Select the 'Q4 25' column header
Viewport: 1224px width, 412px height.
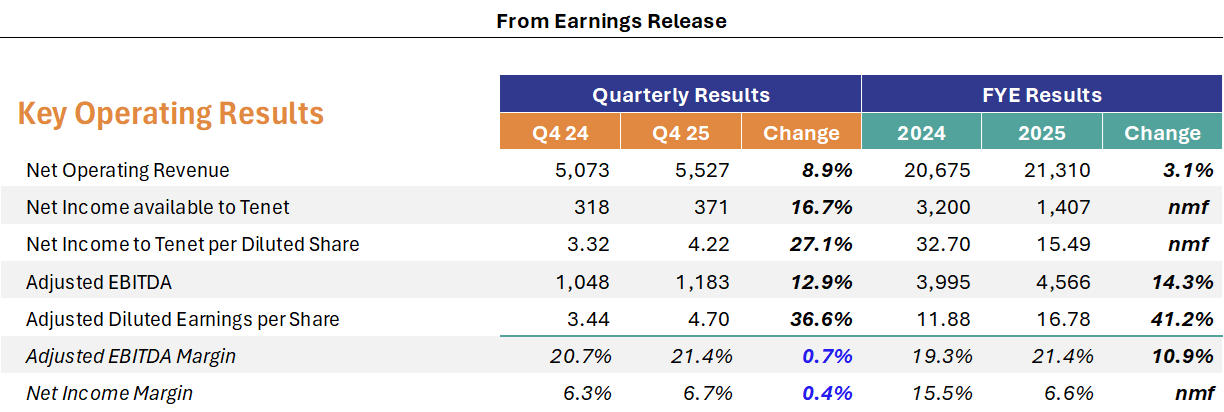(x=680, y=133)
